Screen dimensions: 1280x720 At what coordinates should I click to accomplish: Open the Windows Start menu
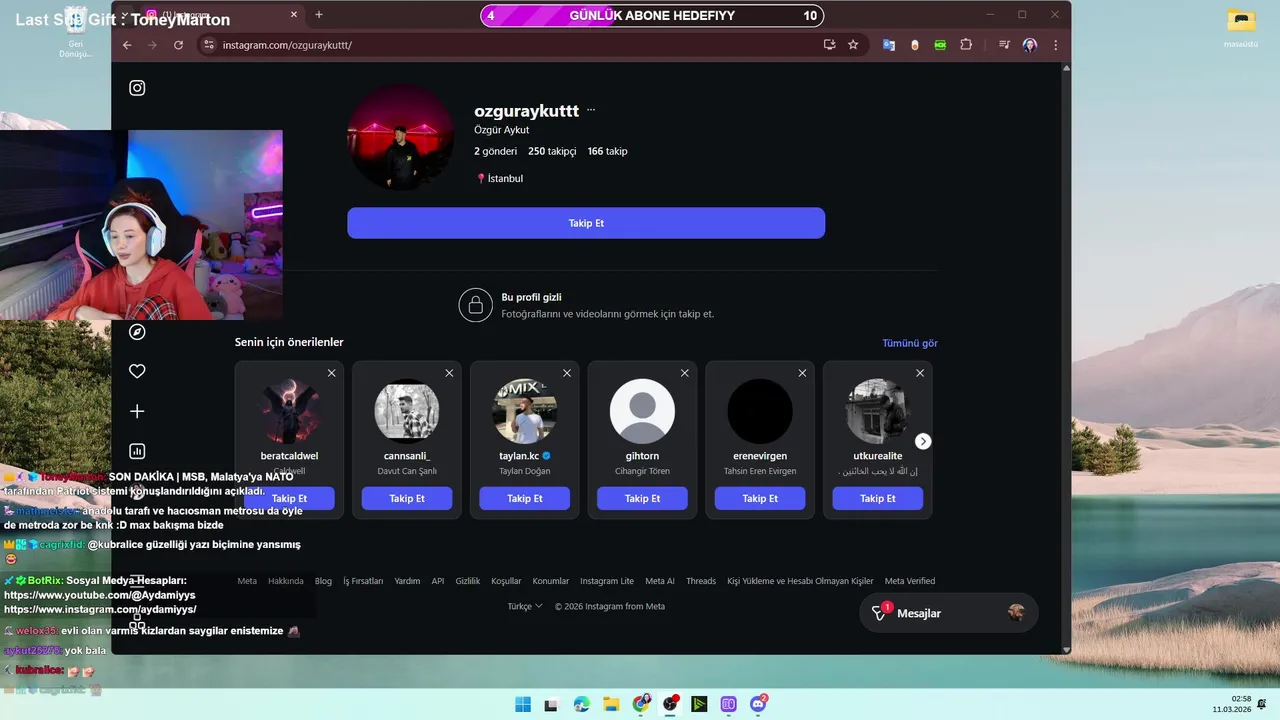point(523,704)
